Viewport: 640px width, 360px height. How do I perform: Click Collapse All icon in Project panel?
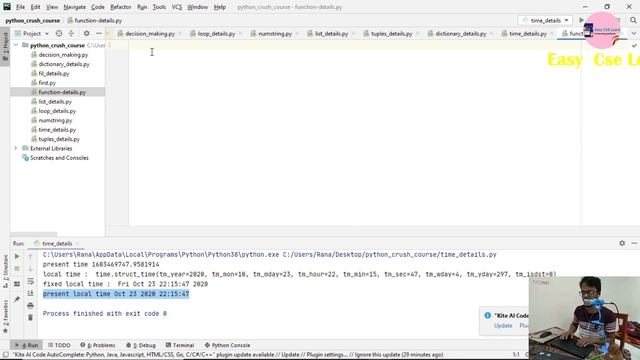point(71,33)
